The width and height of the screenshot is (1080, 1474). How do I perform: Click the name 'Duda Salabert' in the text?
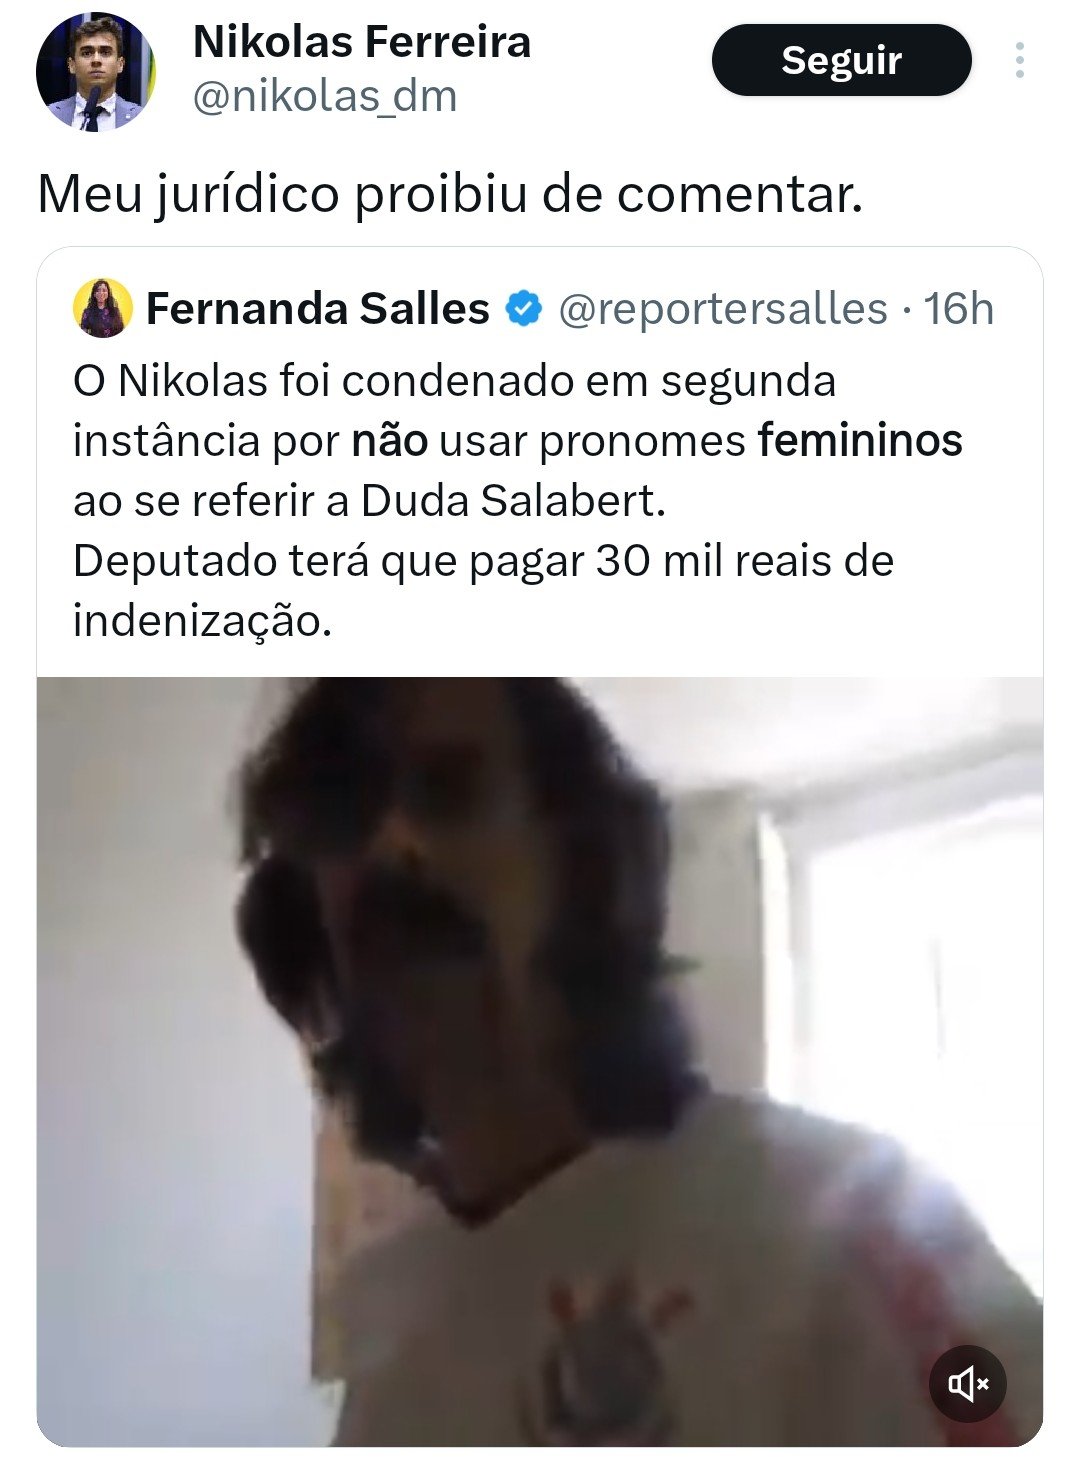coord(513,501)
